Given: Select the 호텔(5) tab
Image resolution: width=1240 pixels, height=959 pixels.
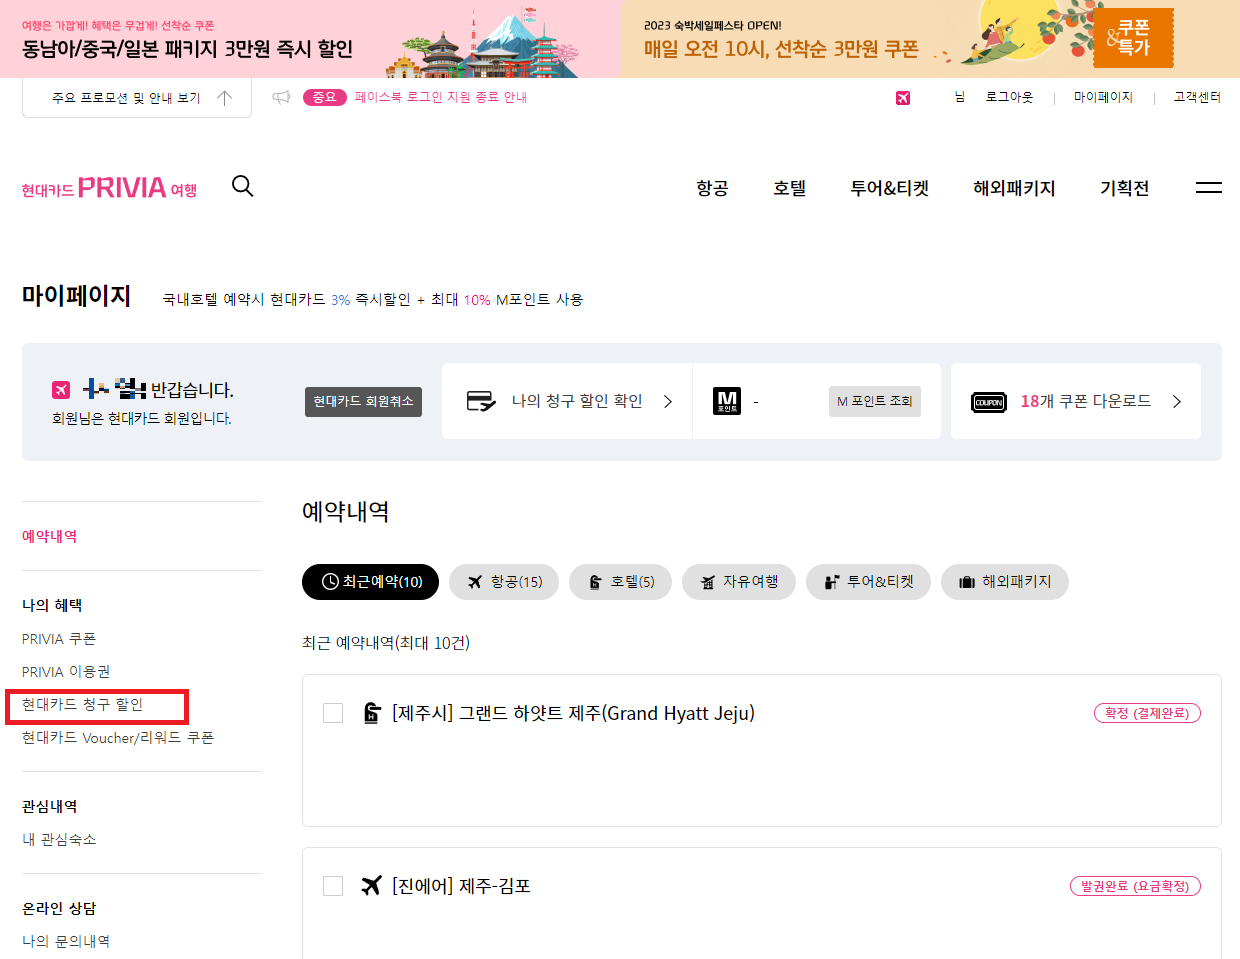Looking at the screenshot, I should 621,582.
